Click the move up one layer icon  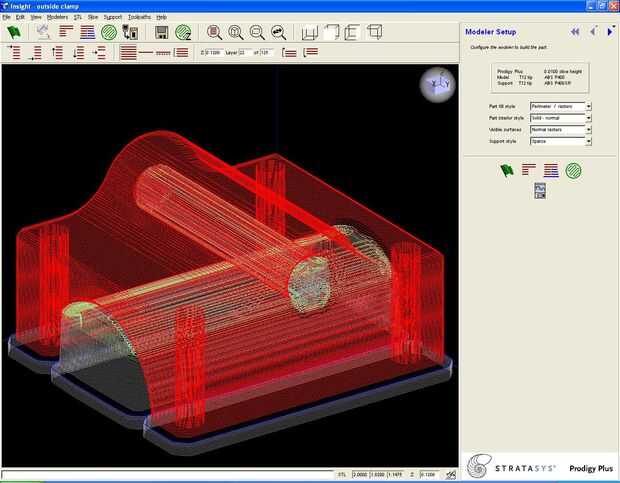pyautogui.click(x=57, y=53)
